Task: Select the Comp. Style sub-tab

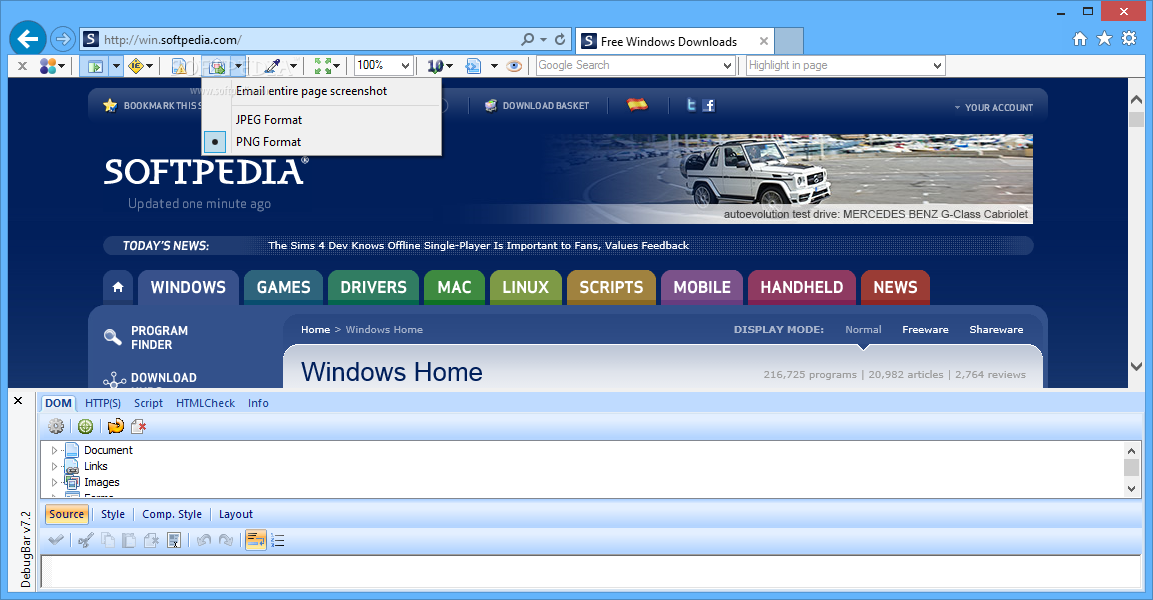Action: 172,514
